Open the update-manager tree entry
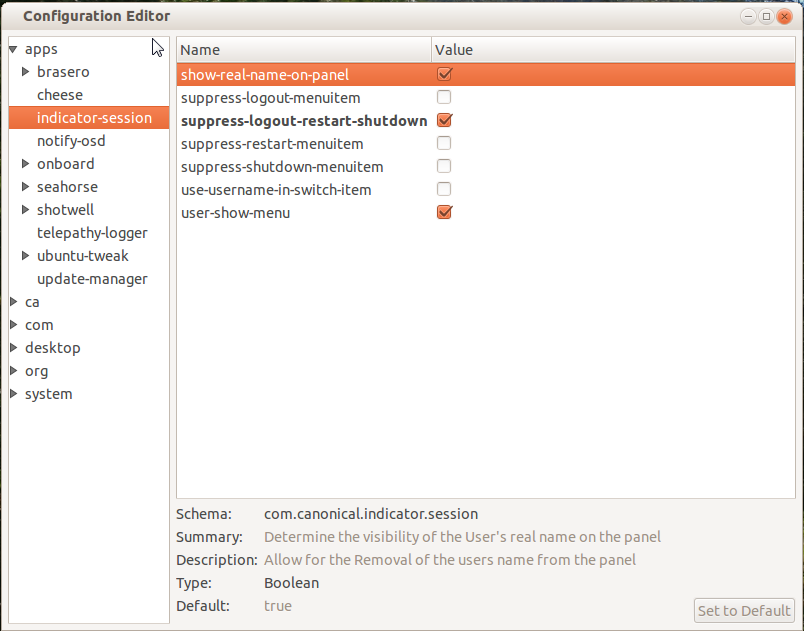The width and height of the screenshot is (804, 631). click(92, 279)
